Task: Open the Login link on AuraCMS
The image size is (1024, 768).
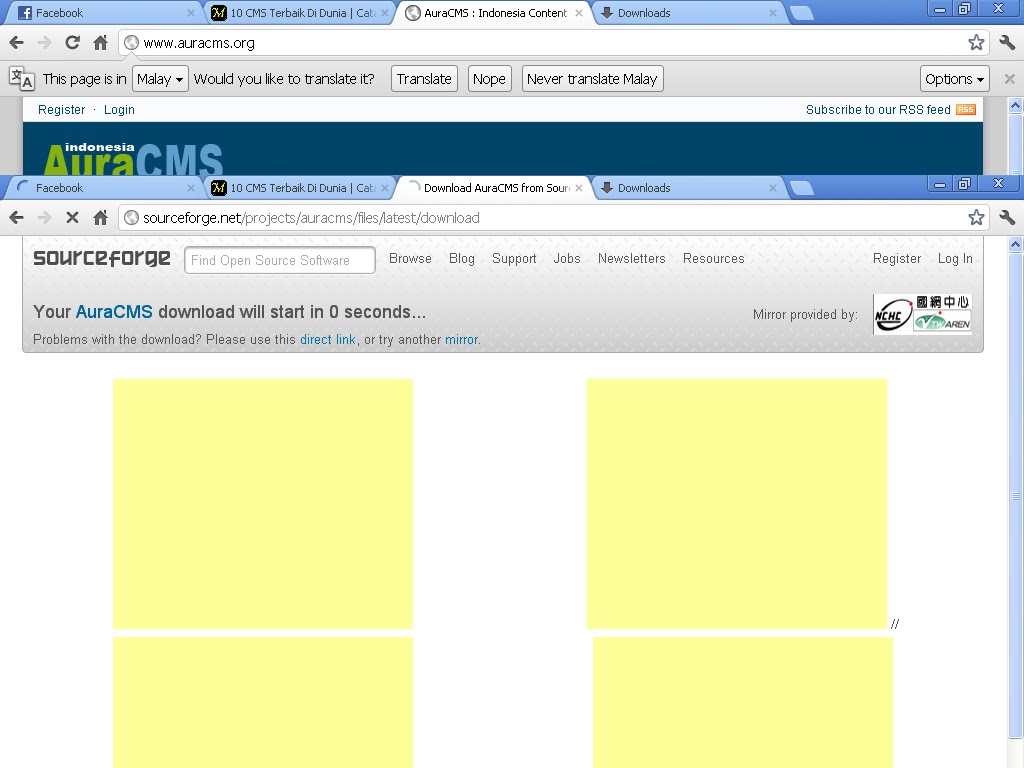Action: click(x=120, y=110)
